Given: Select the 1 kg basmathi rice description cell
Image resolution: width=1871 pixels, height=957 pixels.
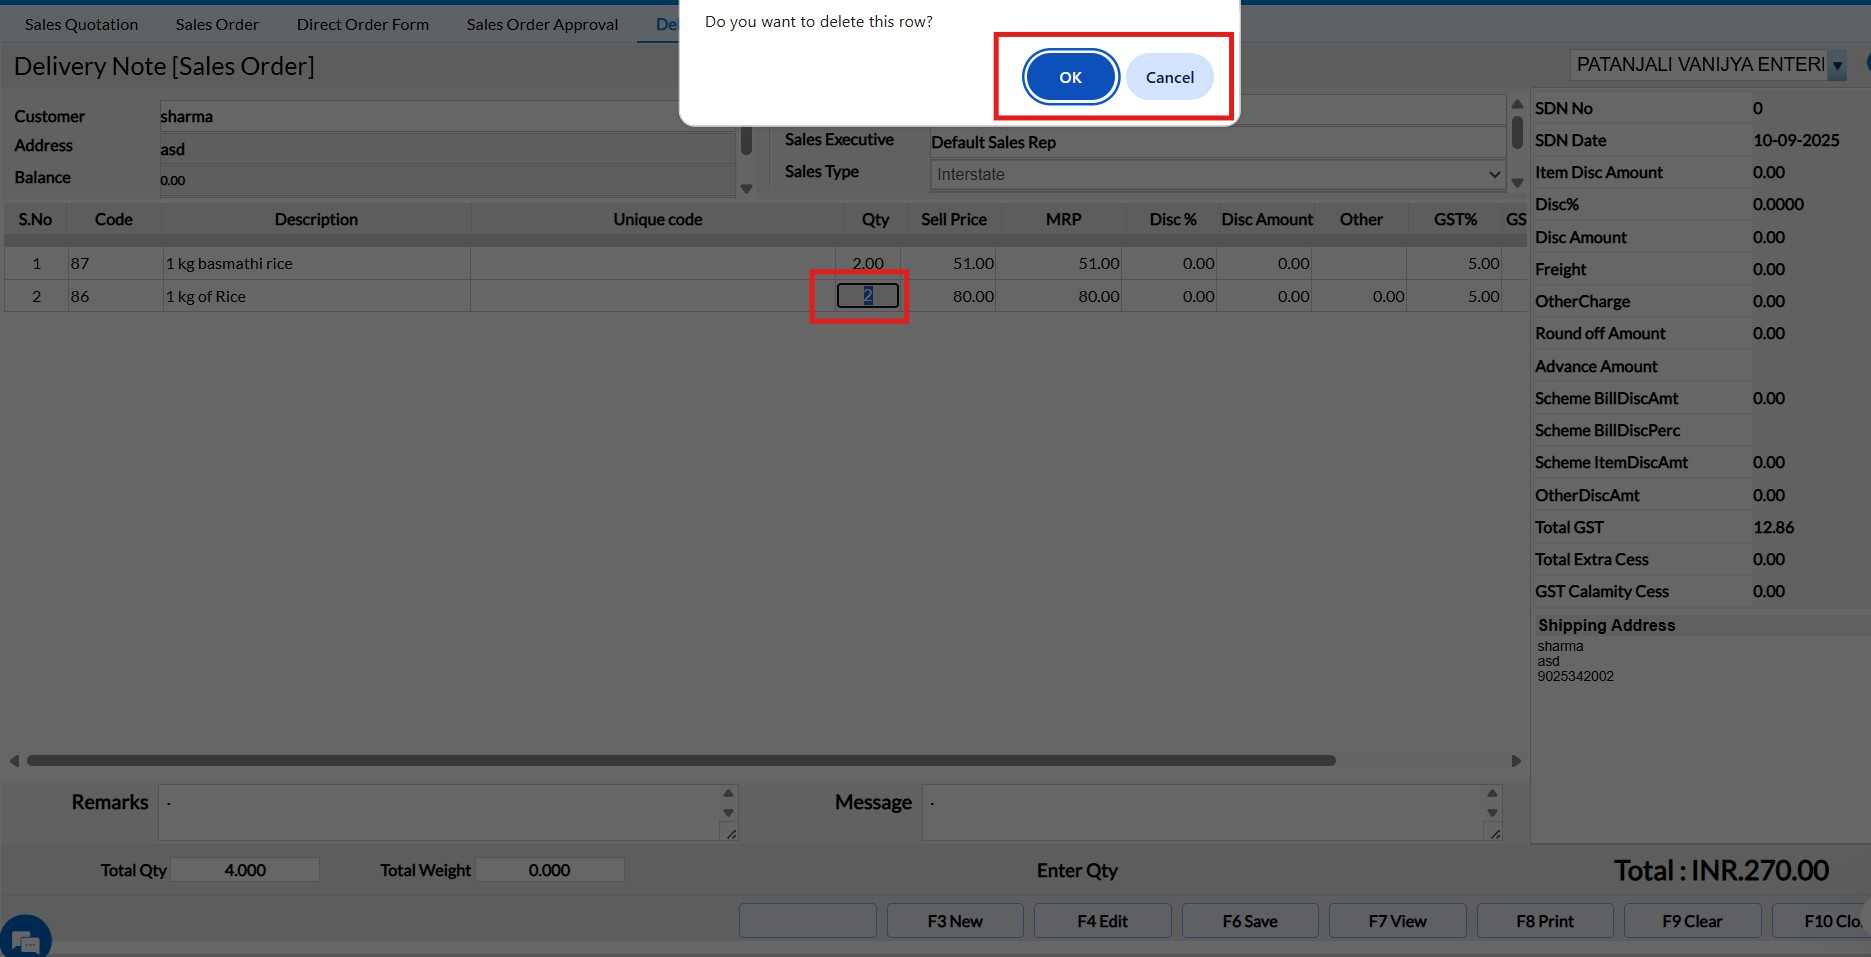Looking at the screenshot, I should point(316,263).
